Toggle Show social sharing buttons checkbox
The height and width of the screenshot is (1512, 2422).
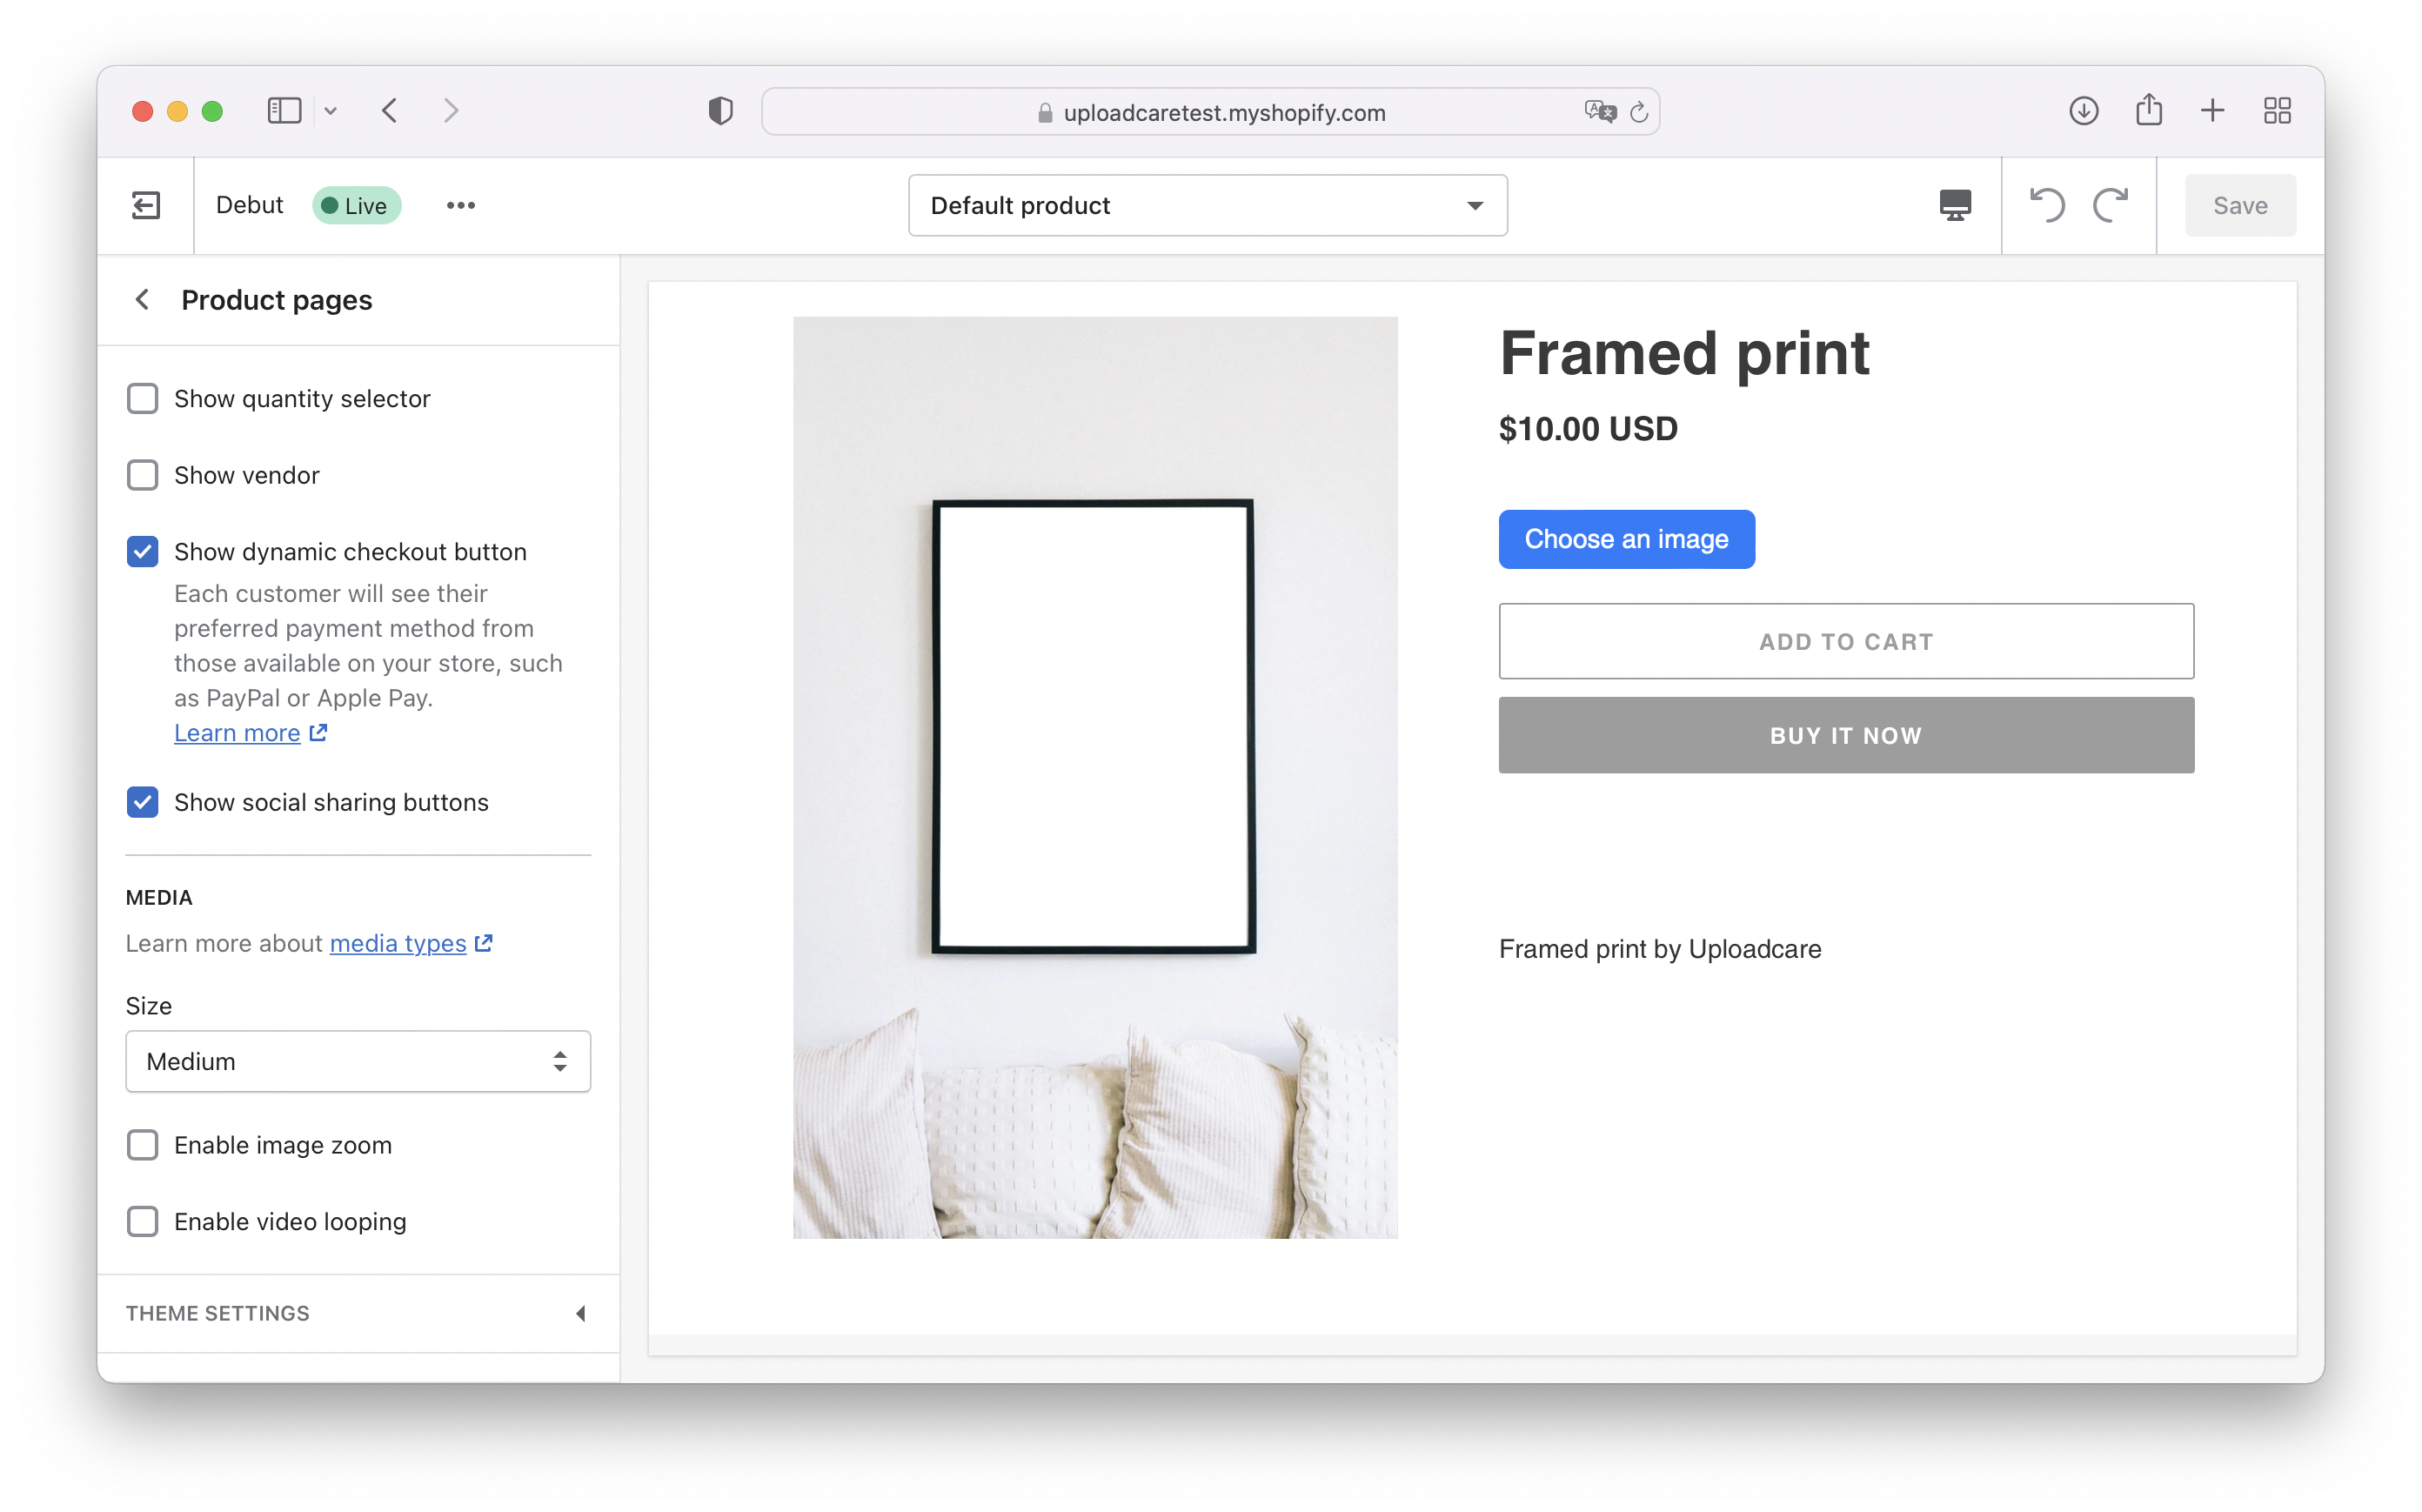pos(143,803)
